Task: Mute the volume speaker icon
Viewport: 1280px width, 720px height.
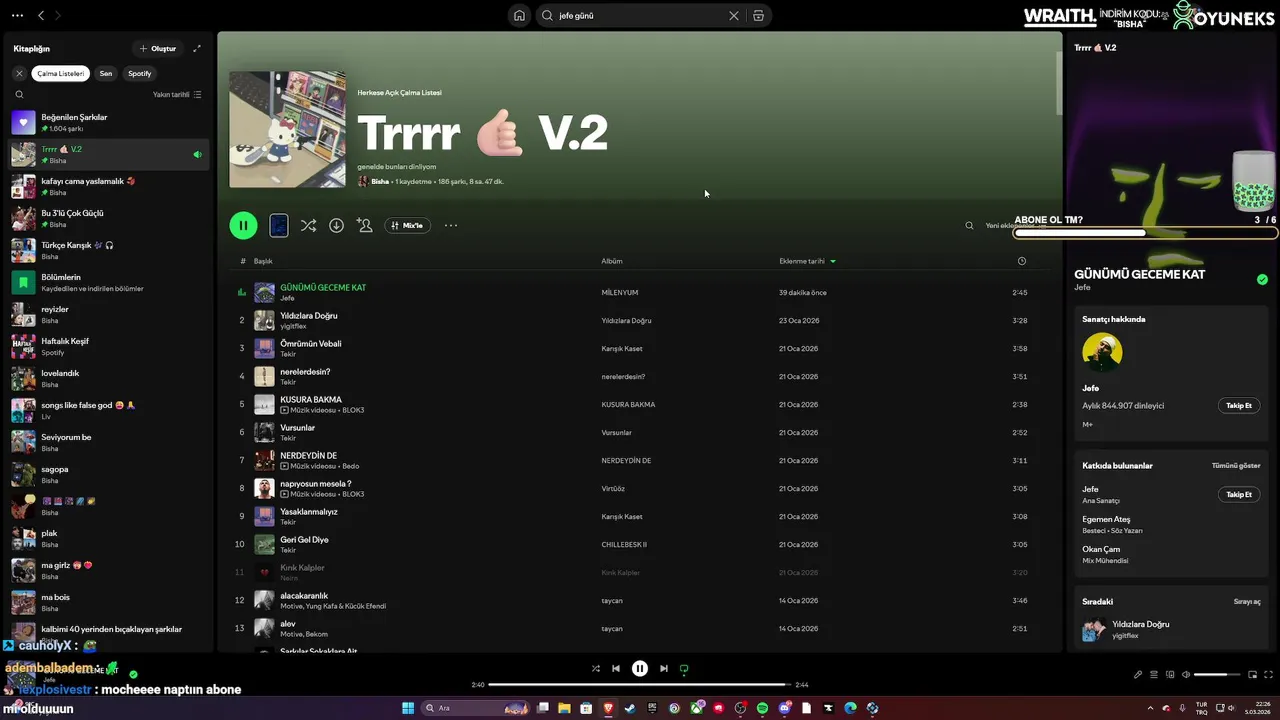Action: 1186,675
